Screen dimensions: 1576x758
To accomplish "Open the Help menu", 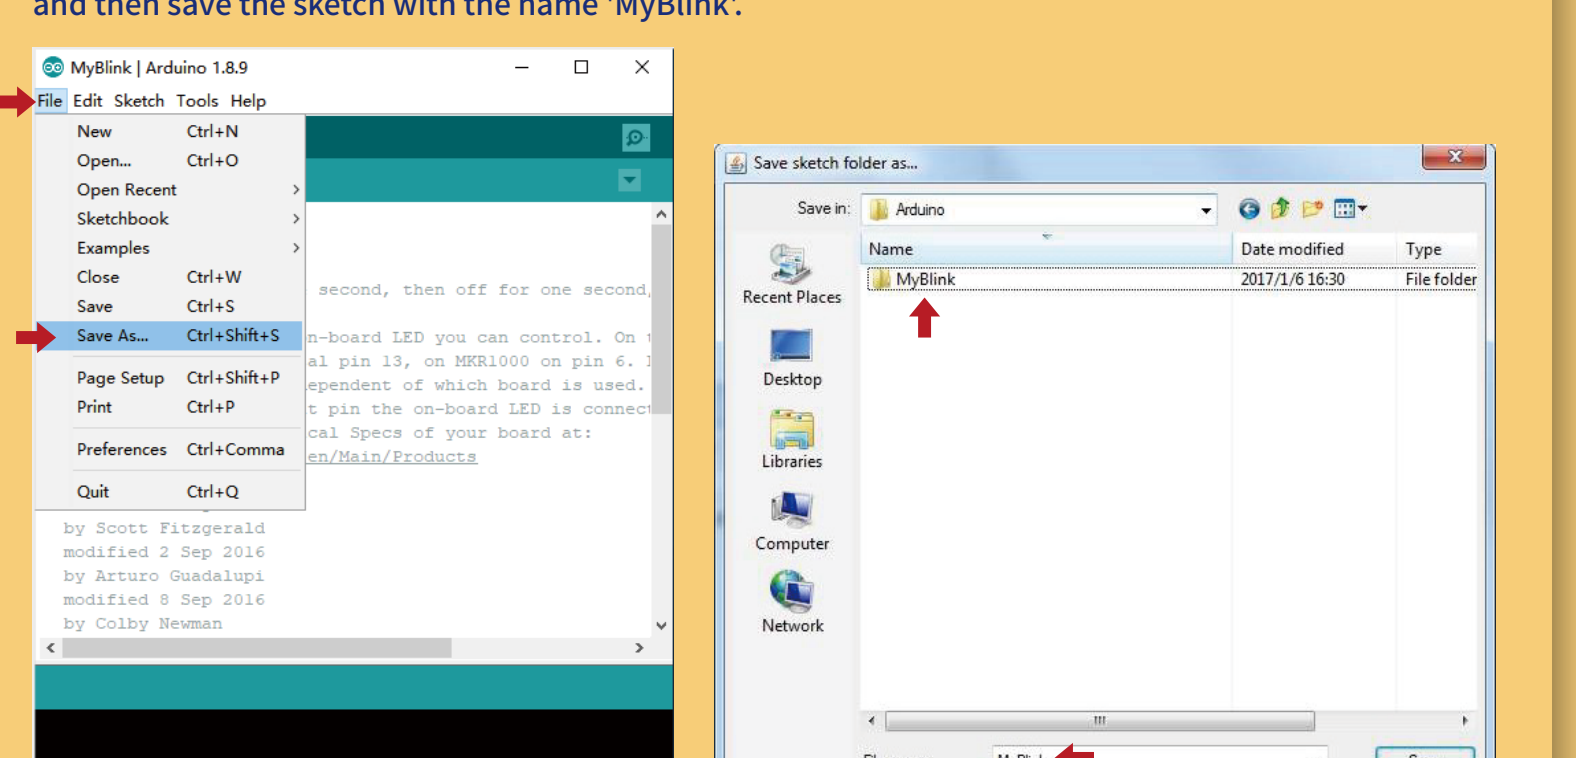I will click(x=248, y=101).
